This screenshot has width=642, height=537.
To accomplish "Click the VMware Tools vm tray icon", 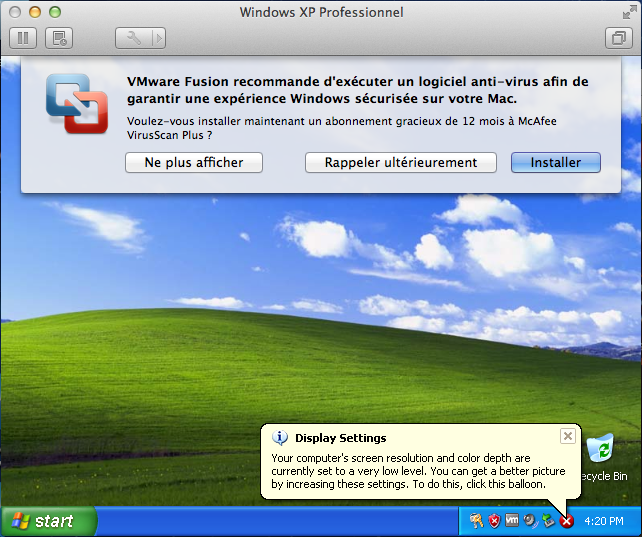I will click(512, 520).
